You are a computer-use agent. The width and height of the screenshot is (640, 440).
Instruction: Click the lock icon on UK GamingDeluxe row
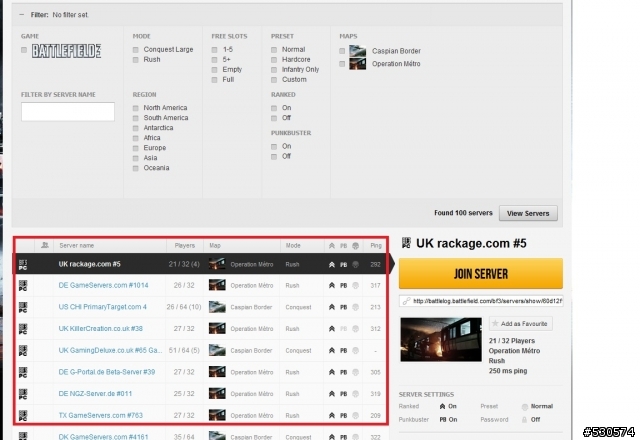(356, 351)
